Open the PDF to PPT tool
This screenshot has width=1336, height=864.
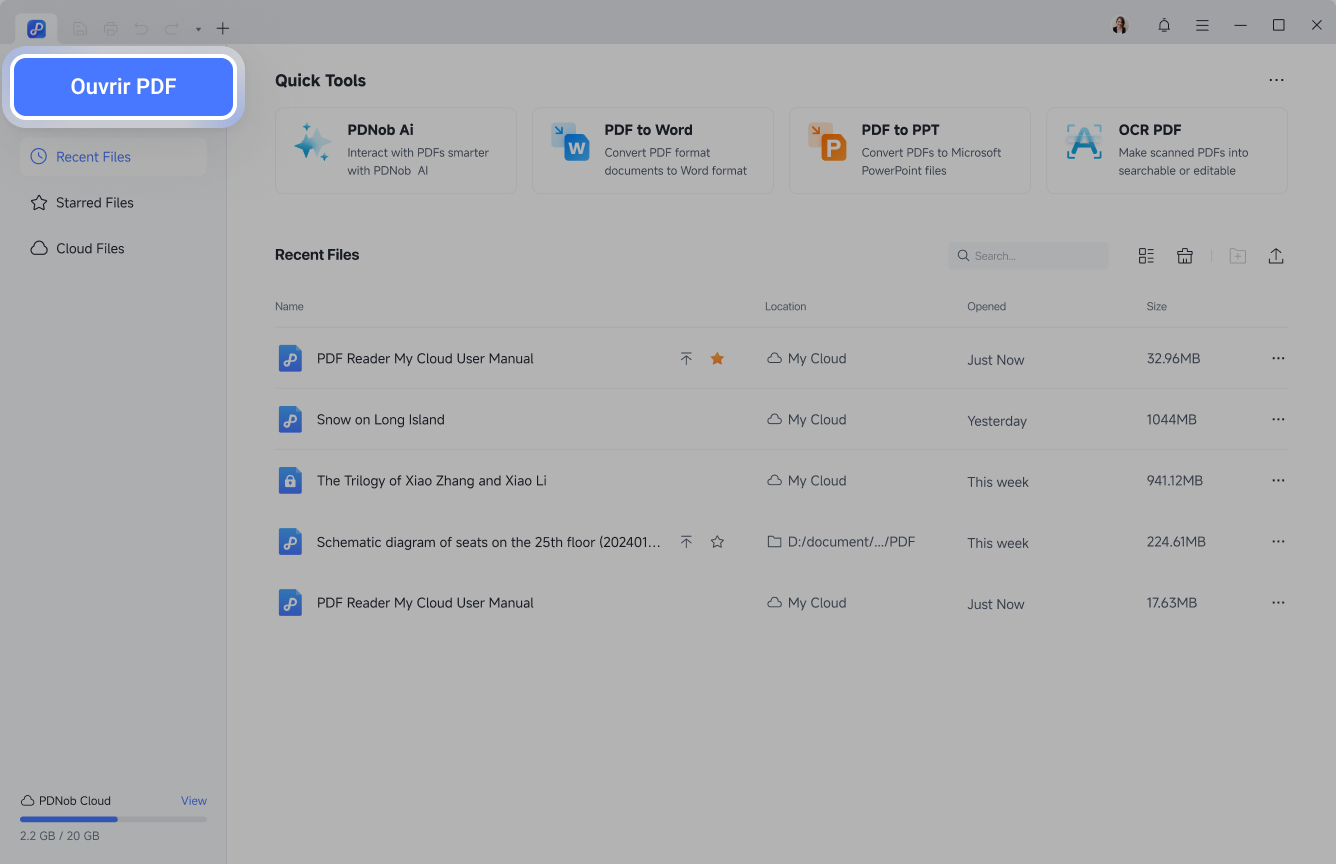point(910,151)
